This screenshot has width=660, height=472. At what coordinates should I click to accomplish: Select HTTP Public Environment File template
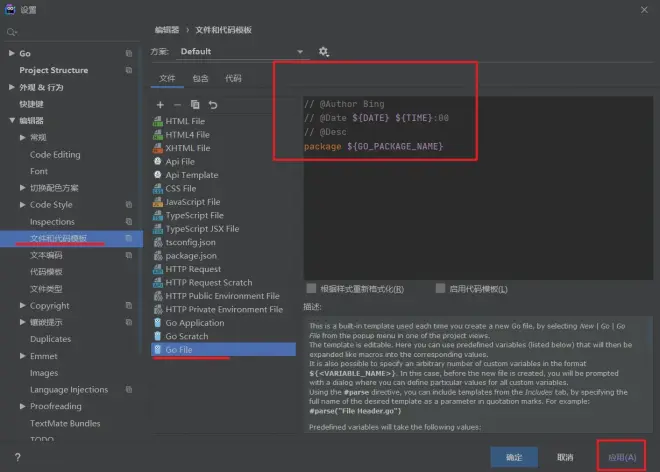tap(222, 296)
